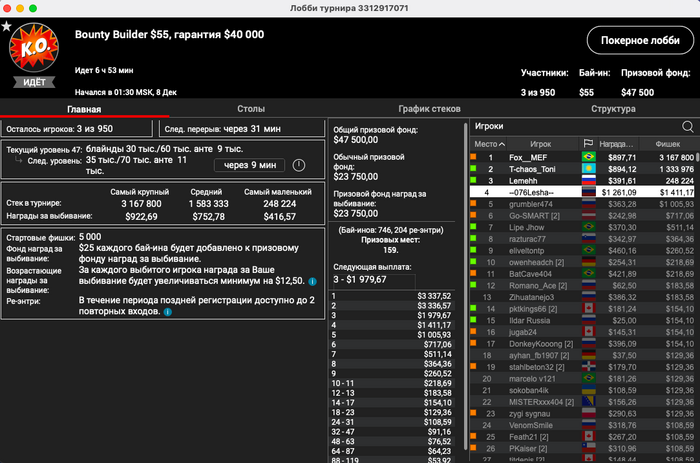Open the Столы tab
Image resolution: width=700 pixels, height=463 pixels.
(x=251, y=109)
